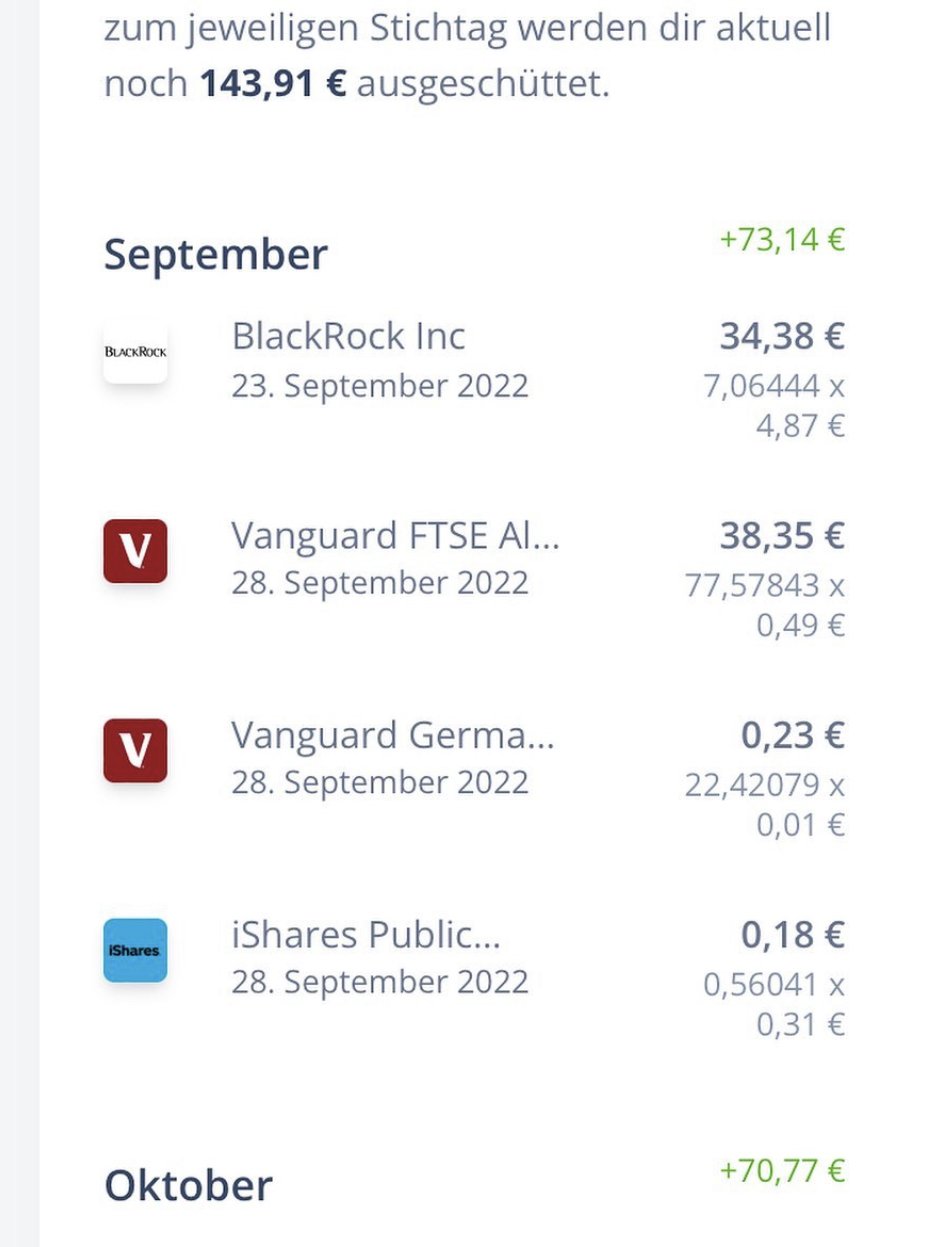Click the 7,06444 x share quantity
The height and width of the screenshot is (1247, 951).
pos(774,385)
